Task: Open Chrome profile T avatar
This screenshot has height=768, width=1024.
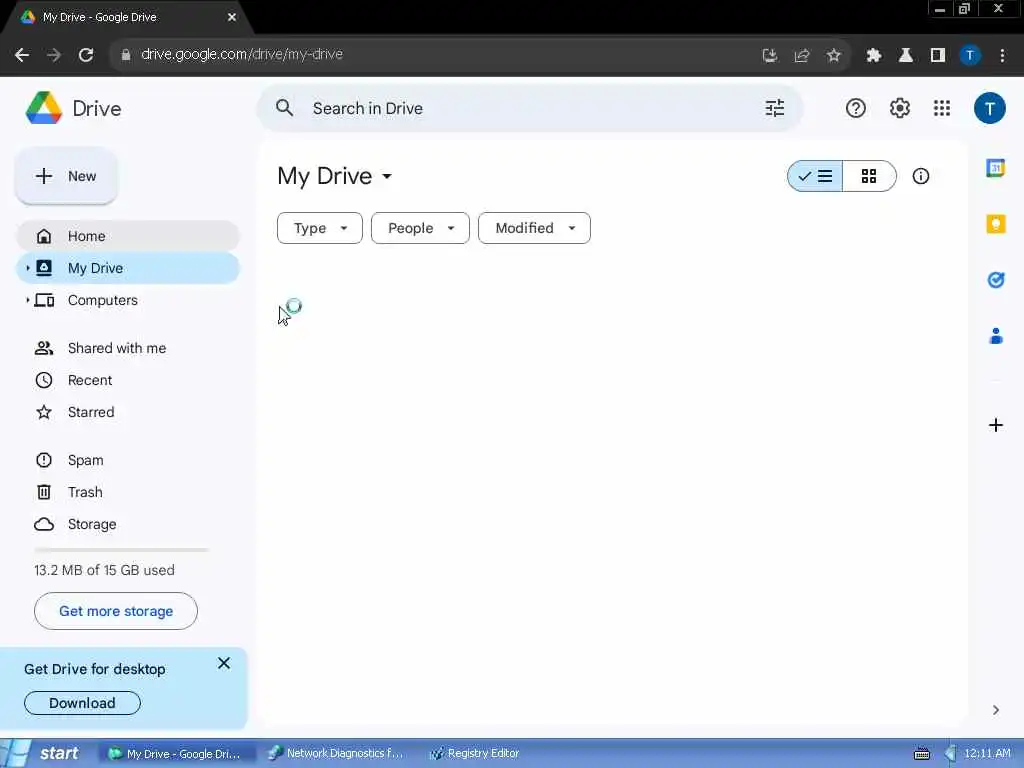Action: tap(970, 56)
